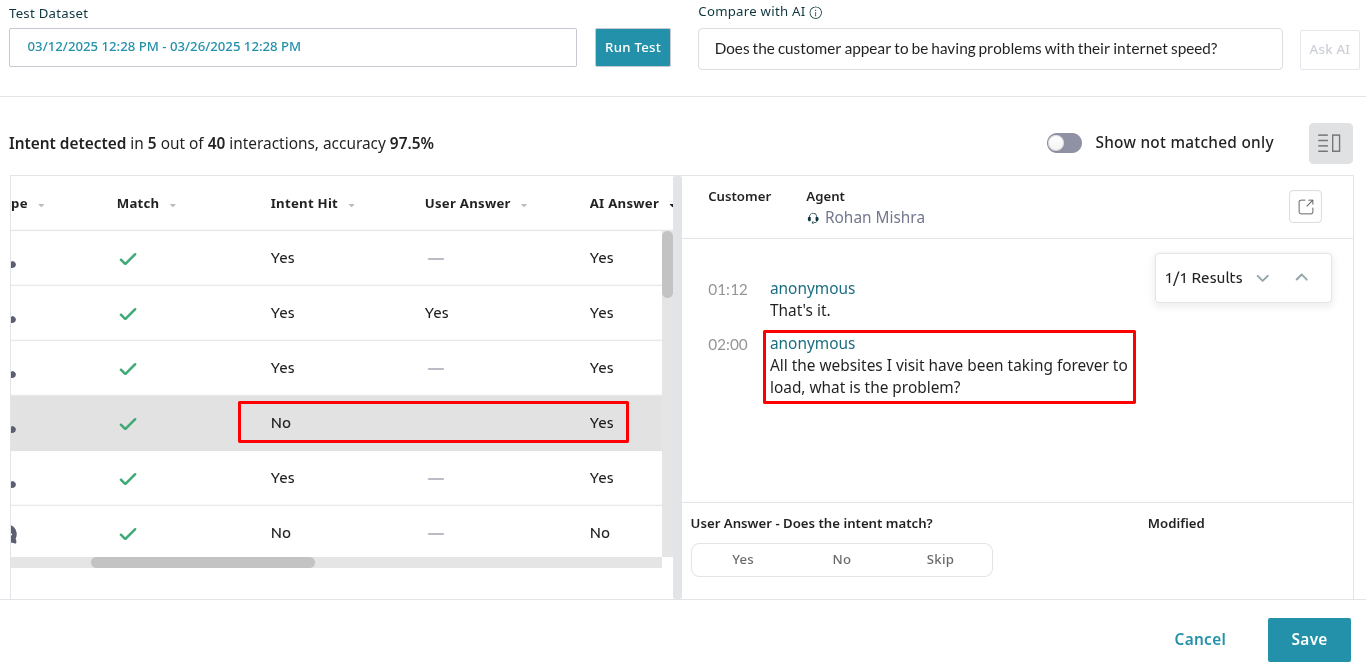The height and width of the screenshot is (671, 1366).
Task: Open the Intent Hit column sort dropdown
Action: point(351,205)
